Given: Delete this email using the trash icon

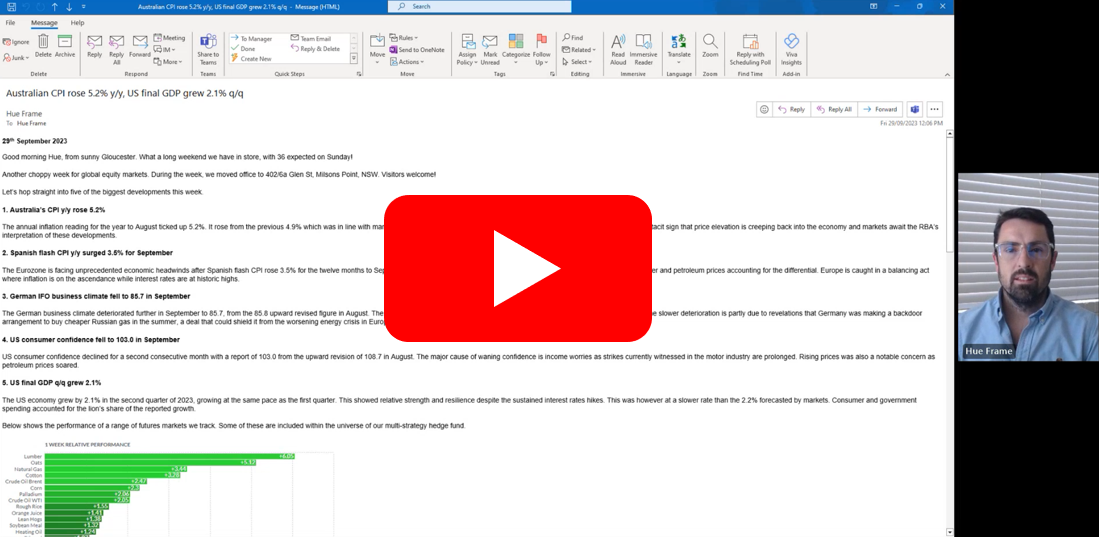Looking at the screenshot, I should [43, 46].
